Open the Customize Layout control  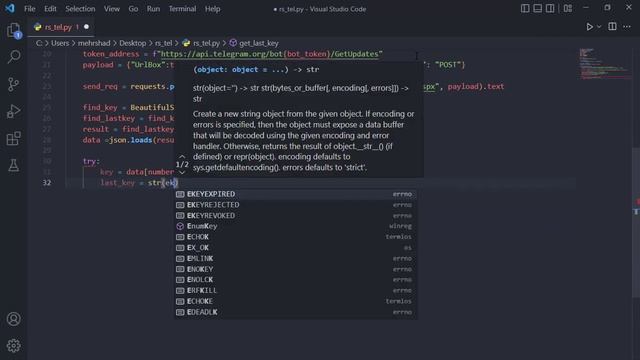coord(568,8)
